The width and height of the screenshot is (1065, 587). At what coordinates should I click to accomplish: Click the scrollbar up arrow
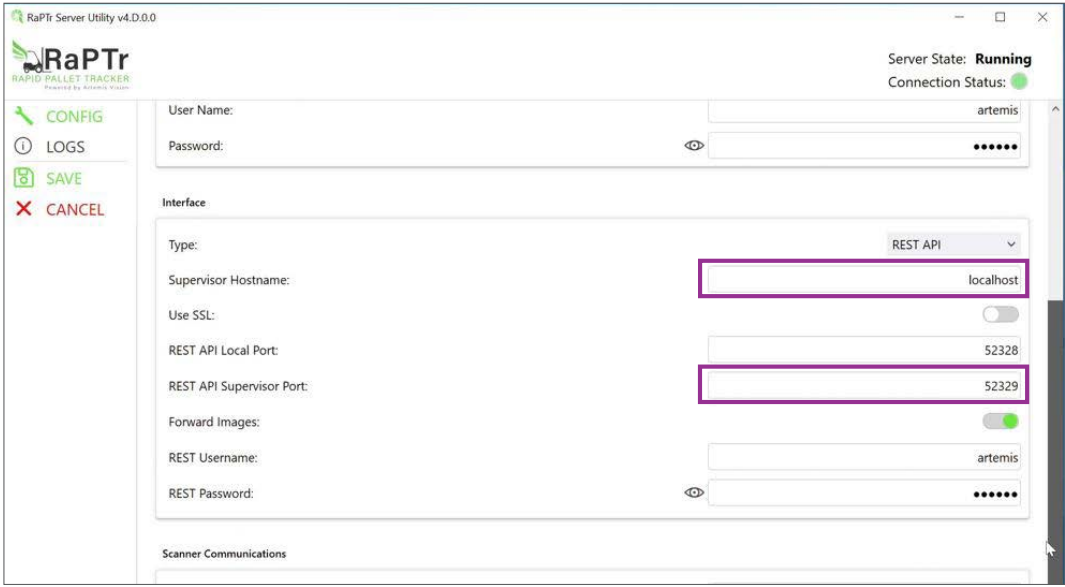[x=1055, y=108]
